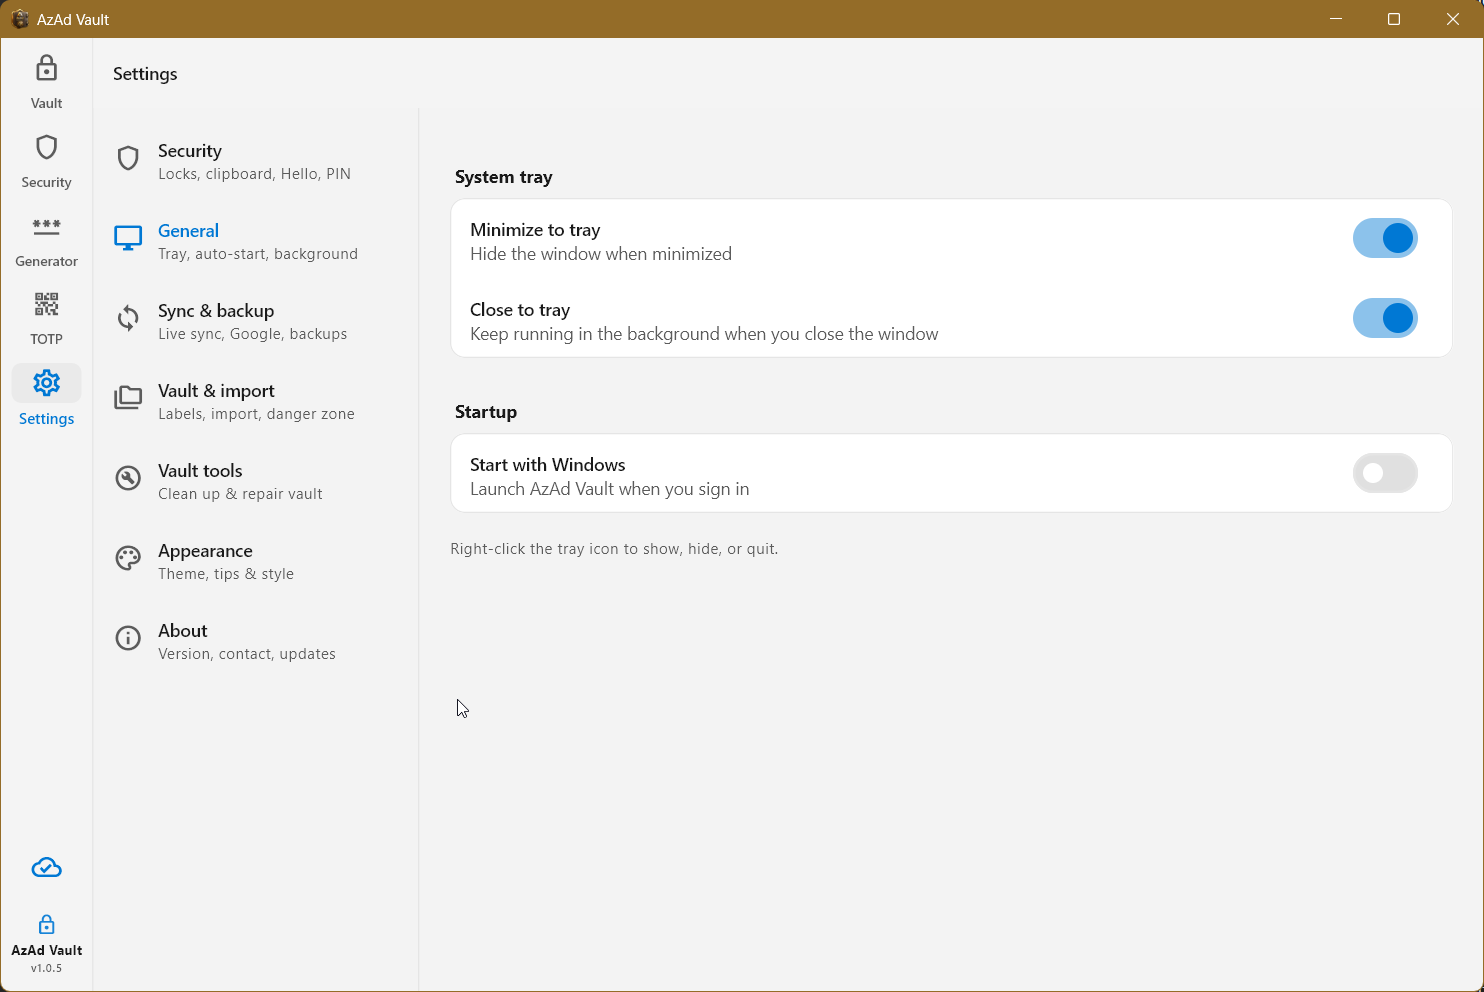Click "Locks, clipboard, Hello, PIN" subtitle

[254, 174]
